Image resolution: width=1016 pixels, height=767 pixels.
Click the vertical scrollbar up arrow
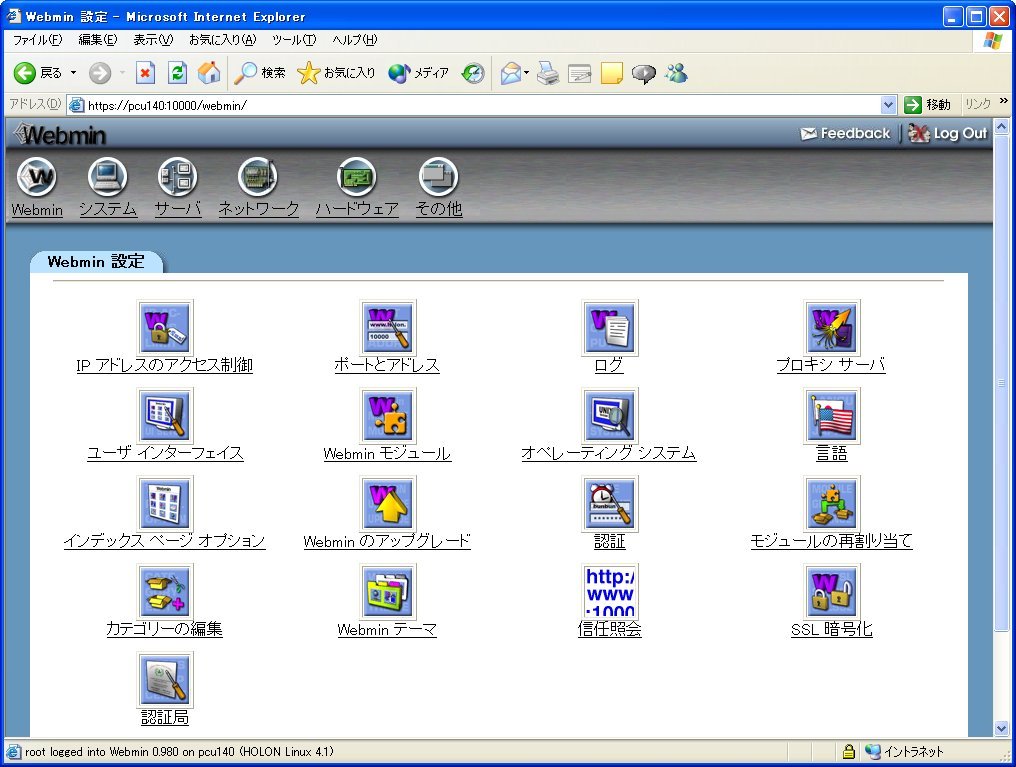coord(1001,126)
